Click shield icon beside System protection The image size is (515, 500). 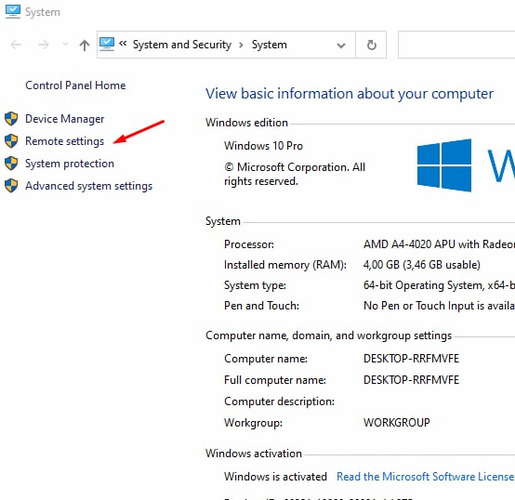(11, 163)
